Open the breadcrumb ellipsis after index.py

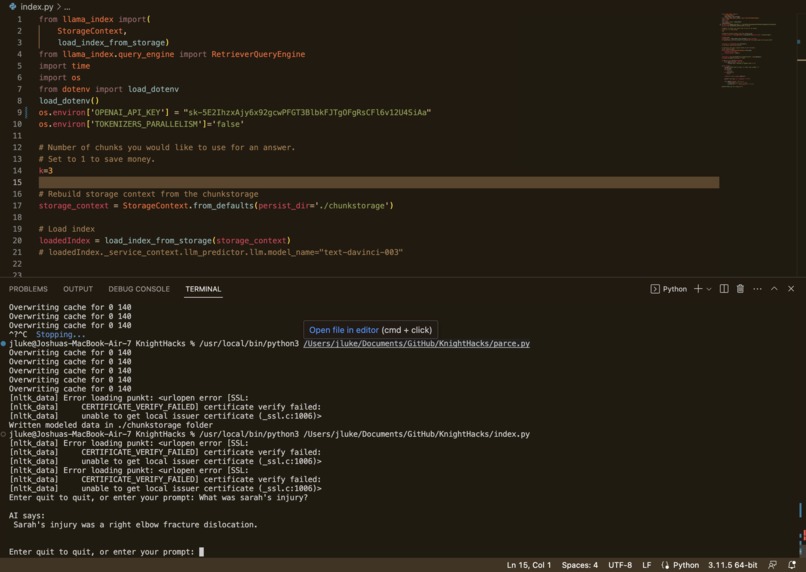click(67, 7)
